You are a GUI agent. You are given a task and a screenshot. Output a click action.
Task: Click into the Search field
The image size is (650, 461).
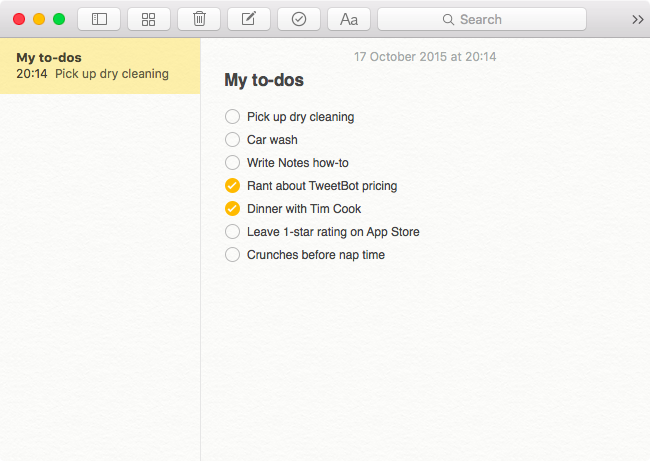coord(482,19)
